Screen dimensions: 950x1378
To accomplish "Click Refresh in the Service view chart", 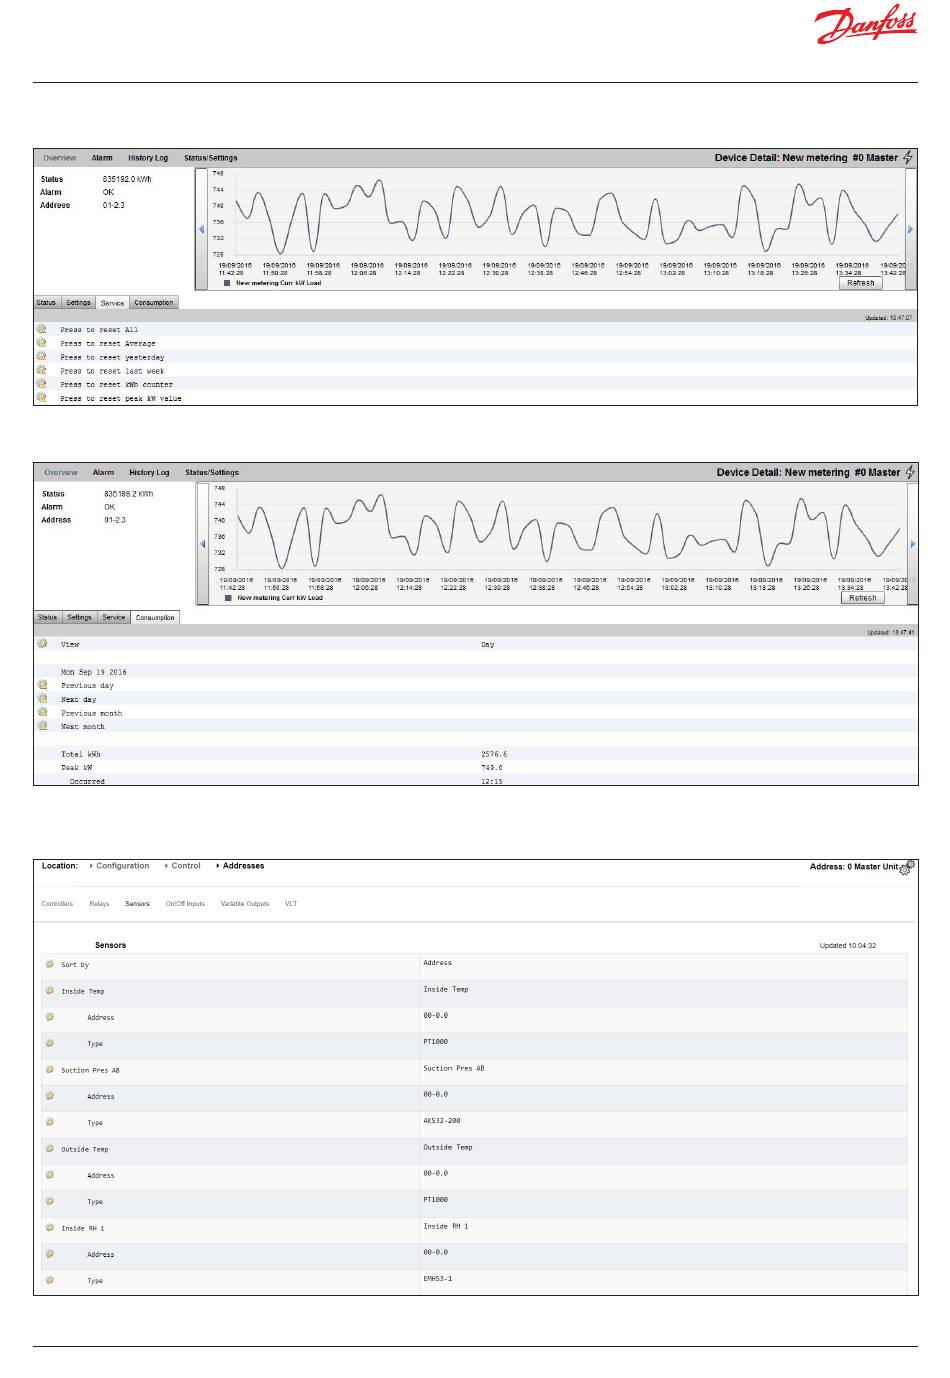I will click(861, 283).
